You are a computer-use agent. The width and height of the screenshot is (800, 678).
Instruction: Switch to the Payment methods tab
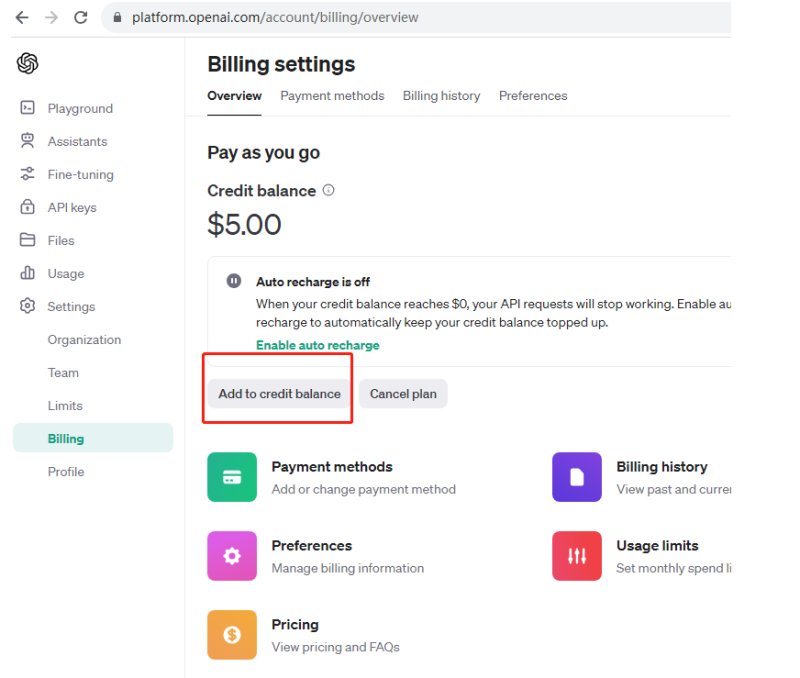coord(332,95)
